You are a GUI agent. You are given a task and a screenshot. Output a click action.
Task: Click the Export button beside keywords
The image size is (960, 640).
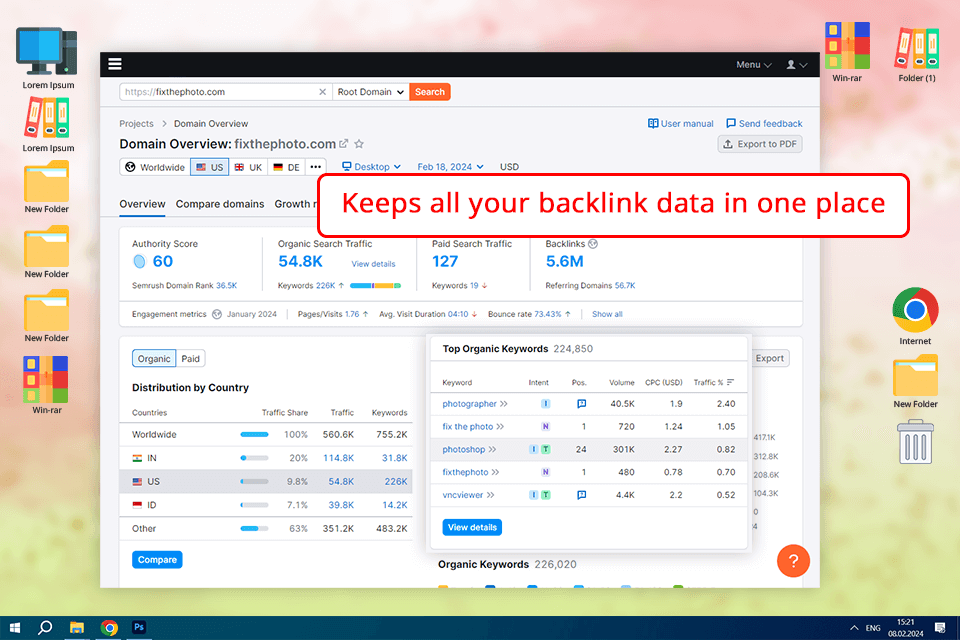pyautogui.click(x=770, y=358)
